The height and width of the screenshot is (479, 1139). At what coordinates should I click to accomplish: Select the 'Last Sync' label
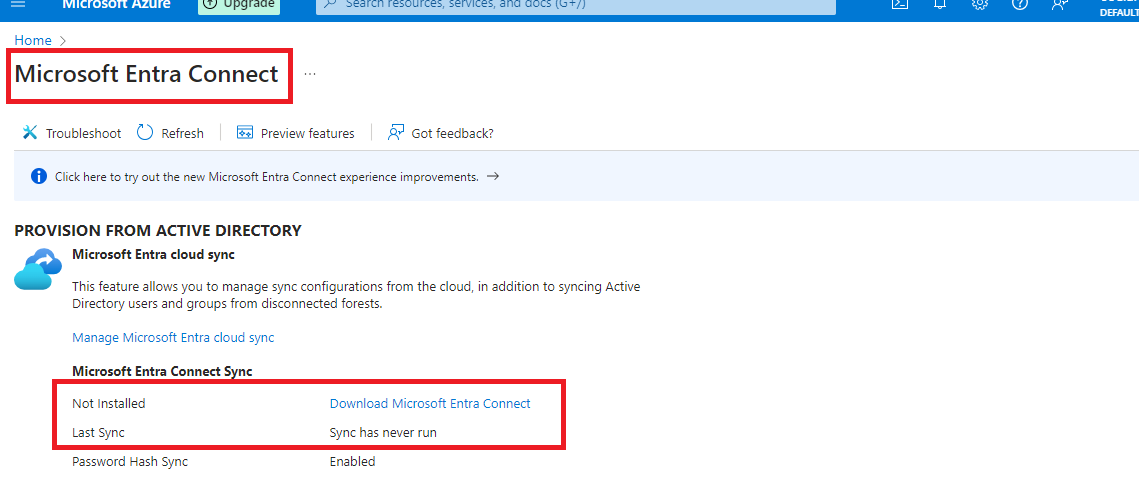(98, 432)
